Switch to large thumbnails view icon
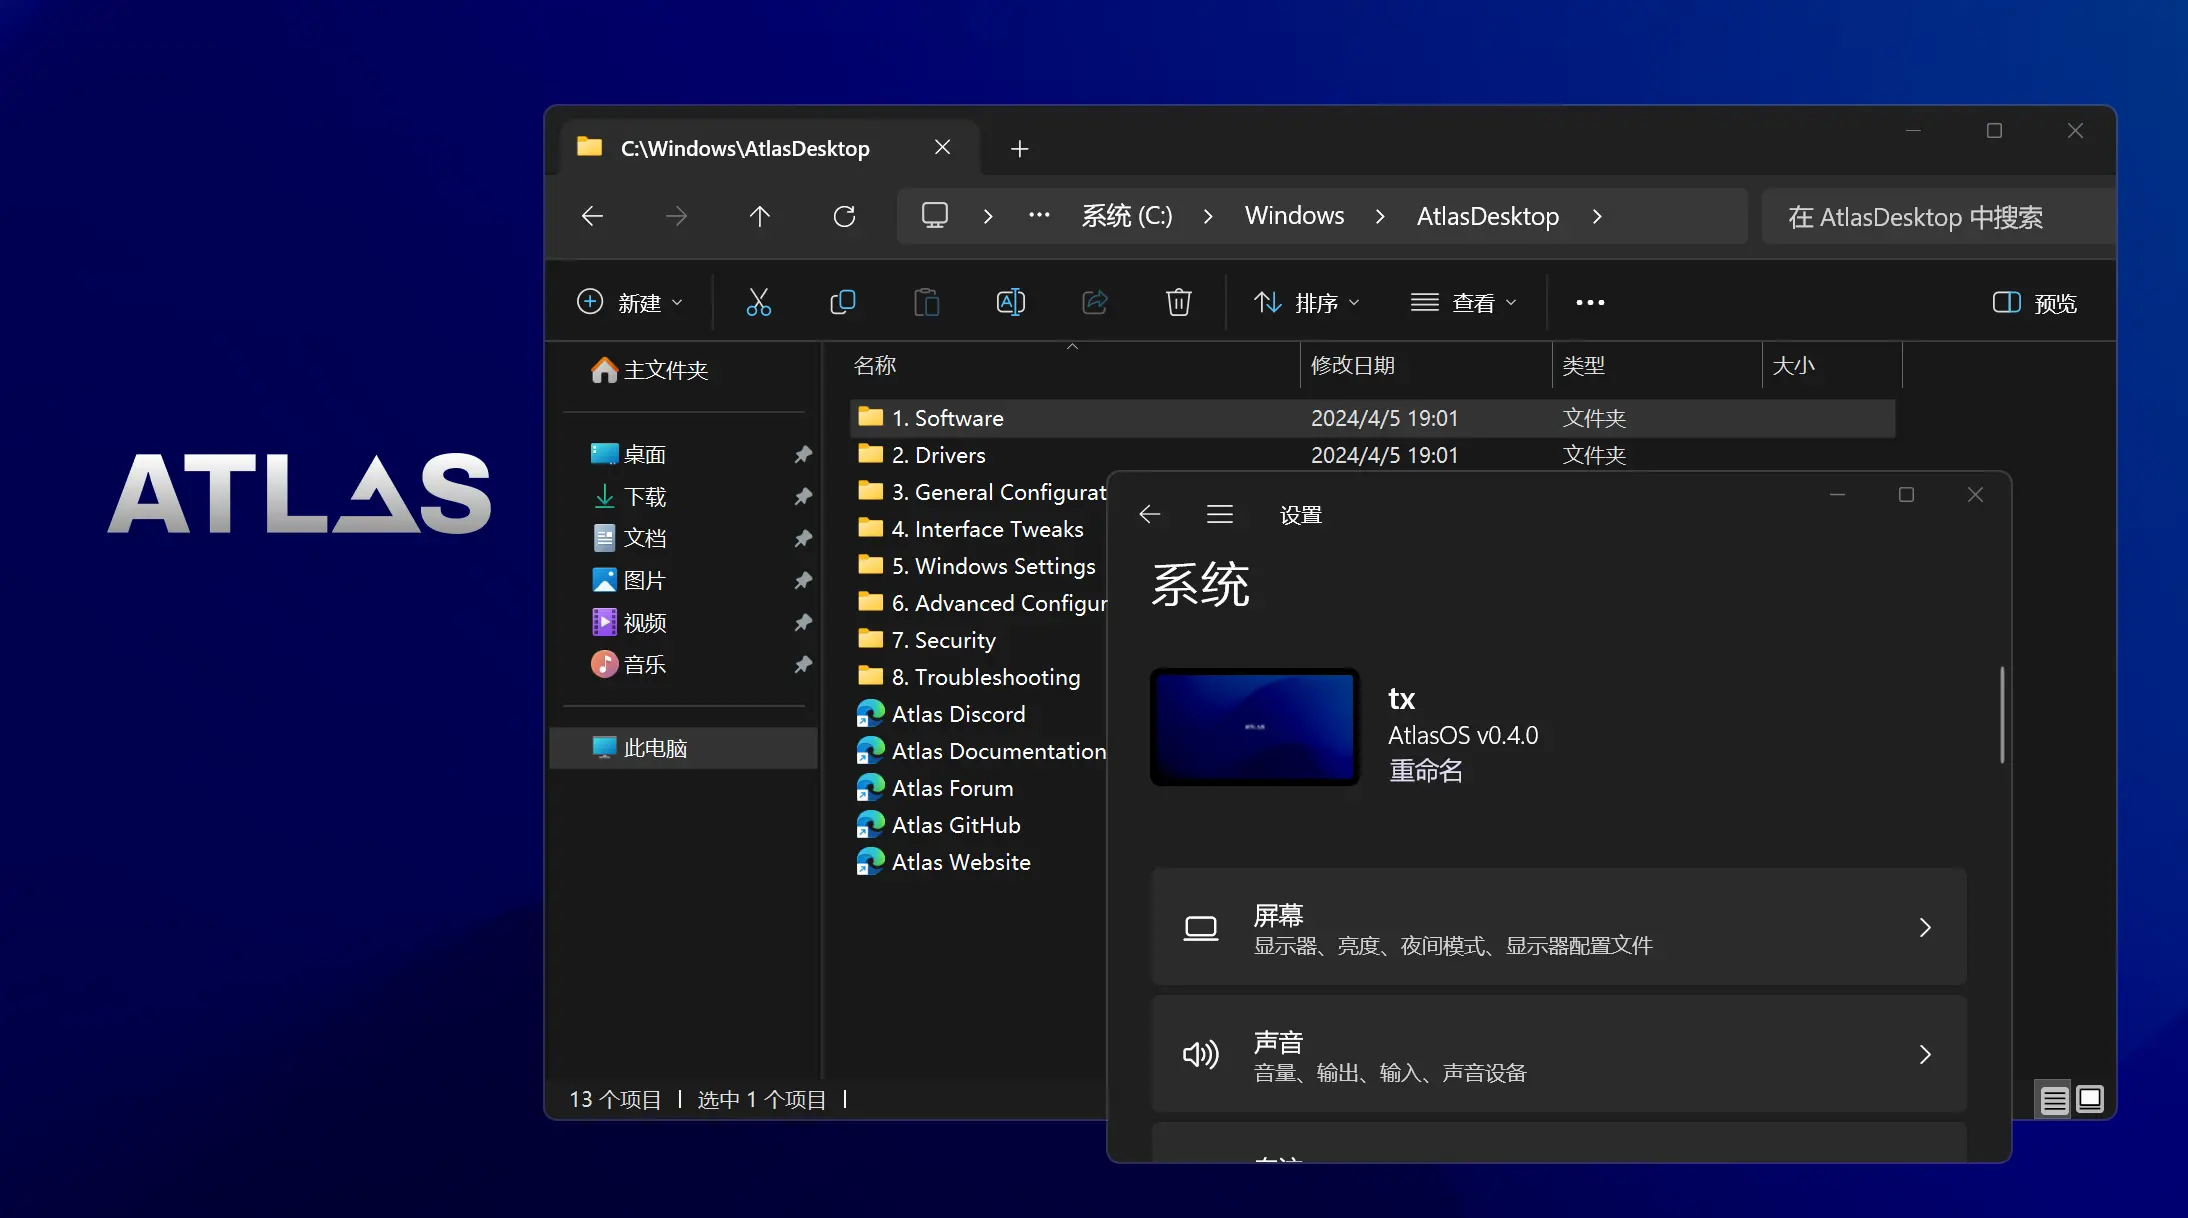The image size is (2188, 1218). point(2090,1100)
